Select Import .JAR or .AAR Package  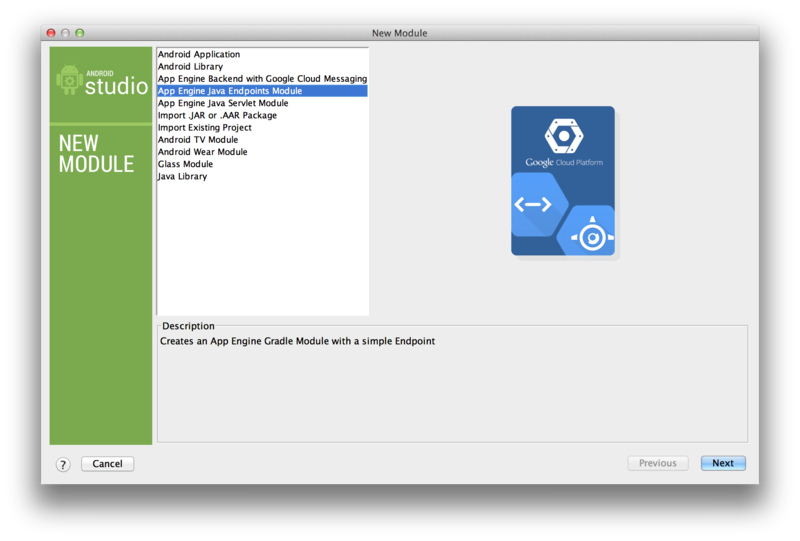point(262,115)
